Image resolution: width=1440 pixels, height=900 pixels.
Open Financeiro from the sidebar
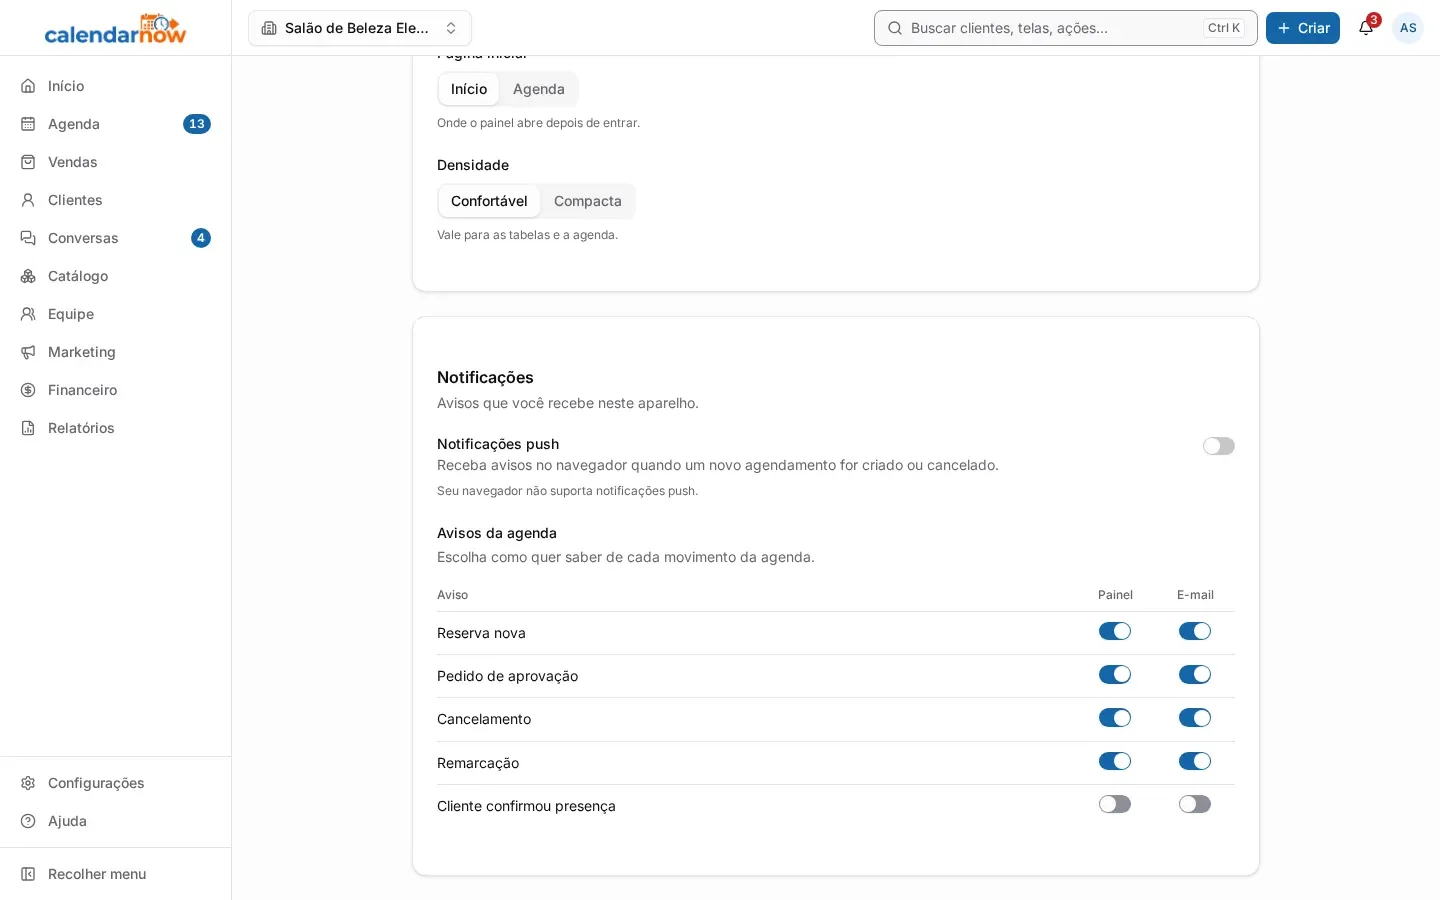(115, 390)
